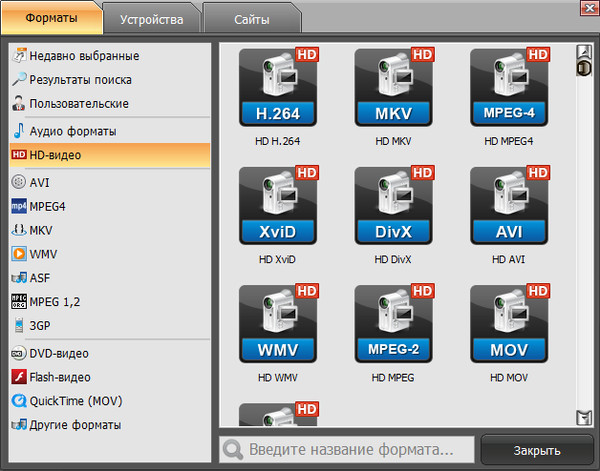The height and width of the screenshot is (471, 600).
Task: Show Результаты поиска in sidebar
Action: point(80,80)
